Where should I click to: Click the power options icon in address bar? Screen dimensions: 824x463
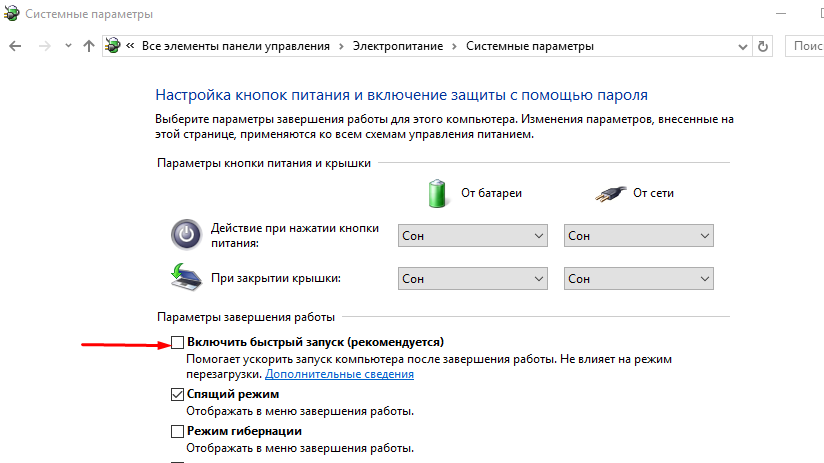(x=112, y=46)
